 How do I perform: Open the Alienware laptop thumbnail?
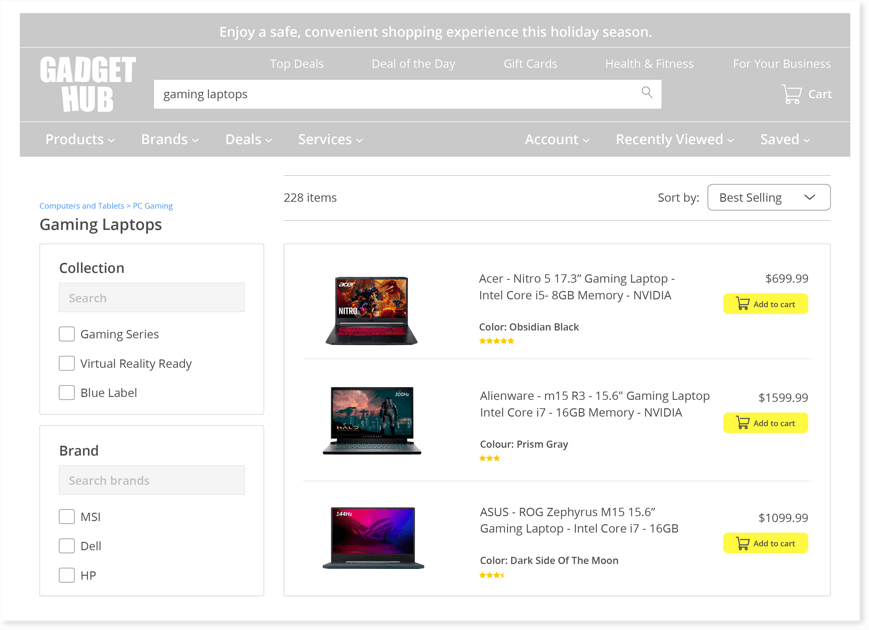pos(372,421)
